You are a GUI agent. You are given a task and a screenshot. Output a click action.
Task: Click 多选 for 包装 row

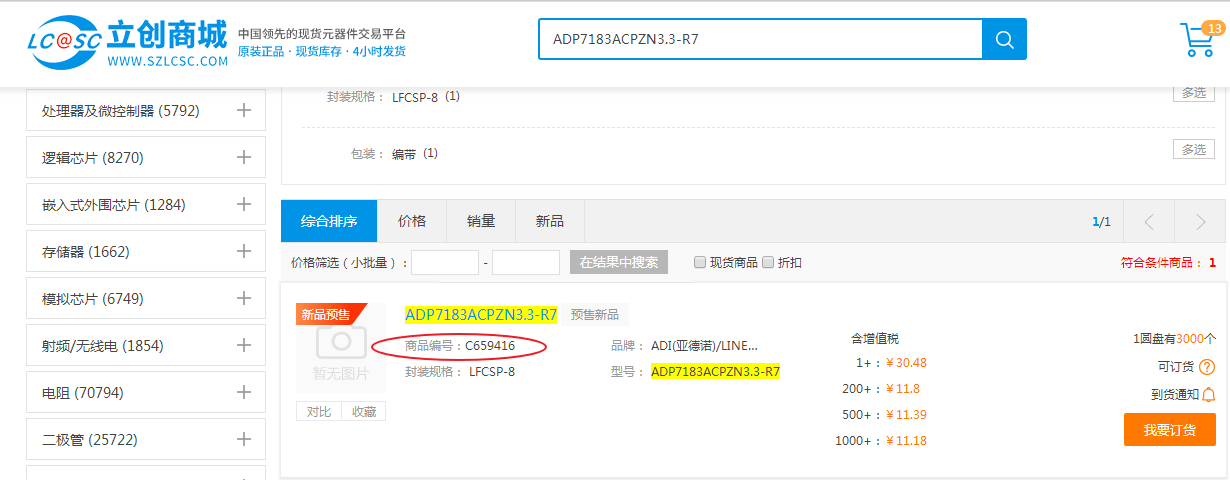pyautogui.click(x=1194, y=149)
